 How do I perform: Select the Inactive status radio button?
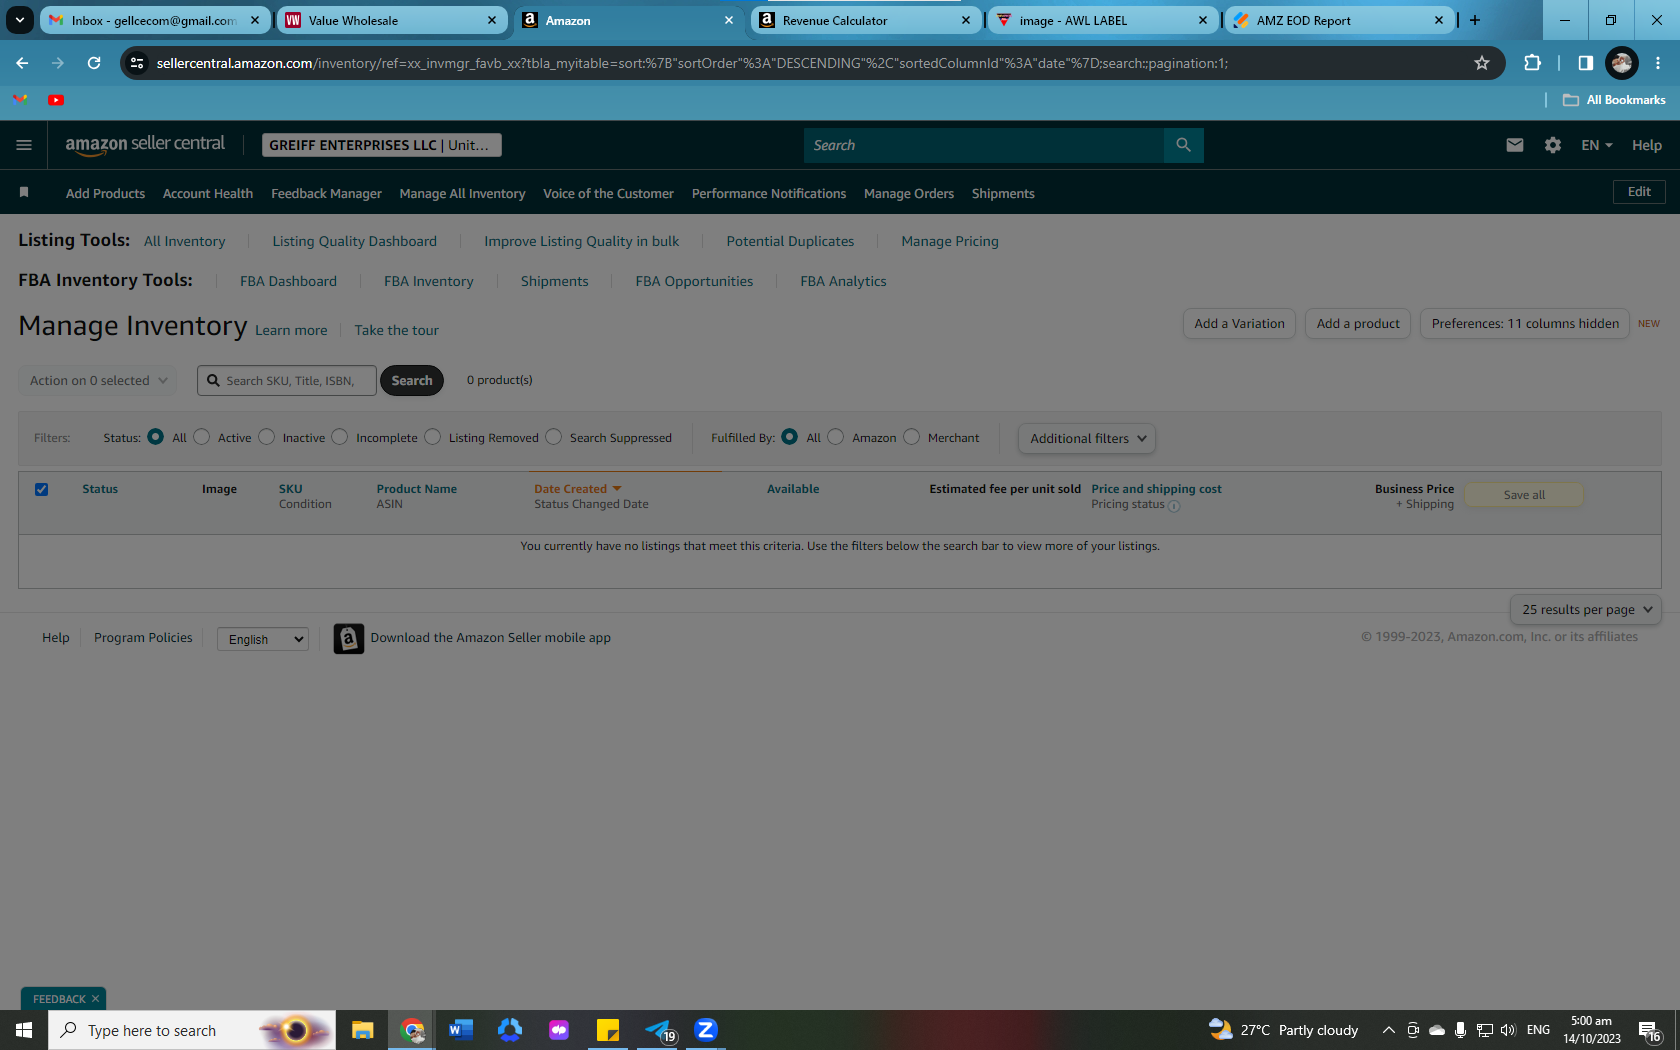pos(266,437)
